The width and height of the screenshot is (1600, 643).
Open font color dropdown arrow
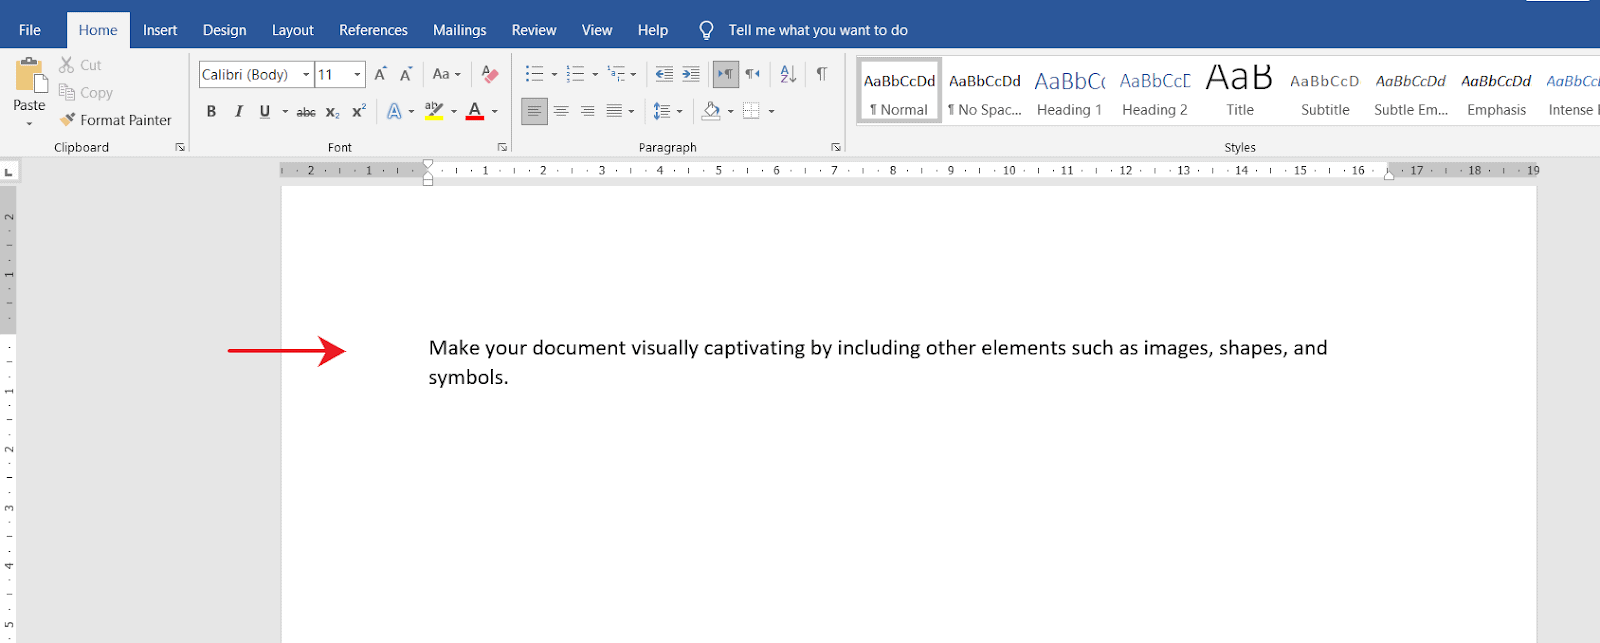(495, 112)
